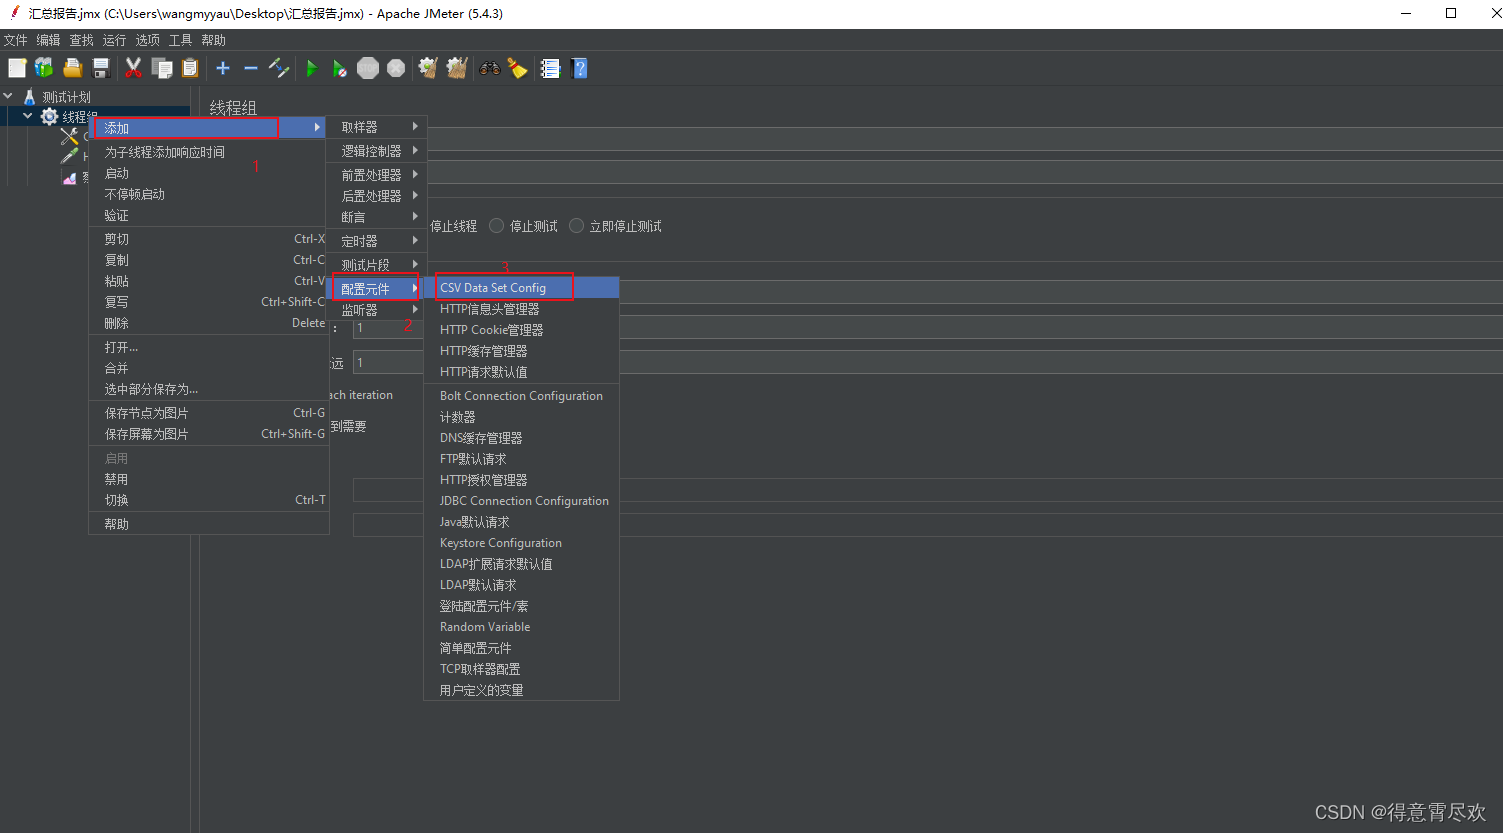Select the 停止线程 radio option
Screen dimensions: 1503x833
pos(453,226)
